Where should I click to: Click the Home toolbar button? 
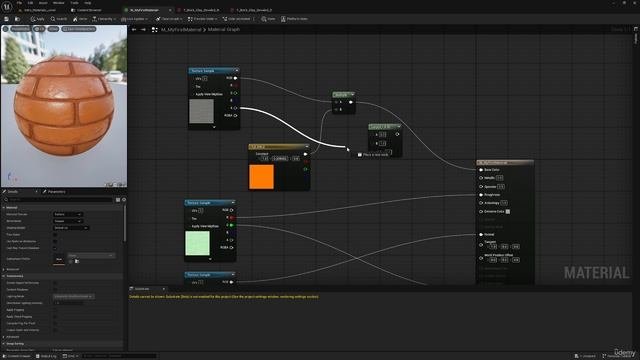pos(80,19)
